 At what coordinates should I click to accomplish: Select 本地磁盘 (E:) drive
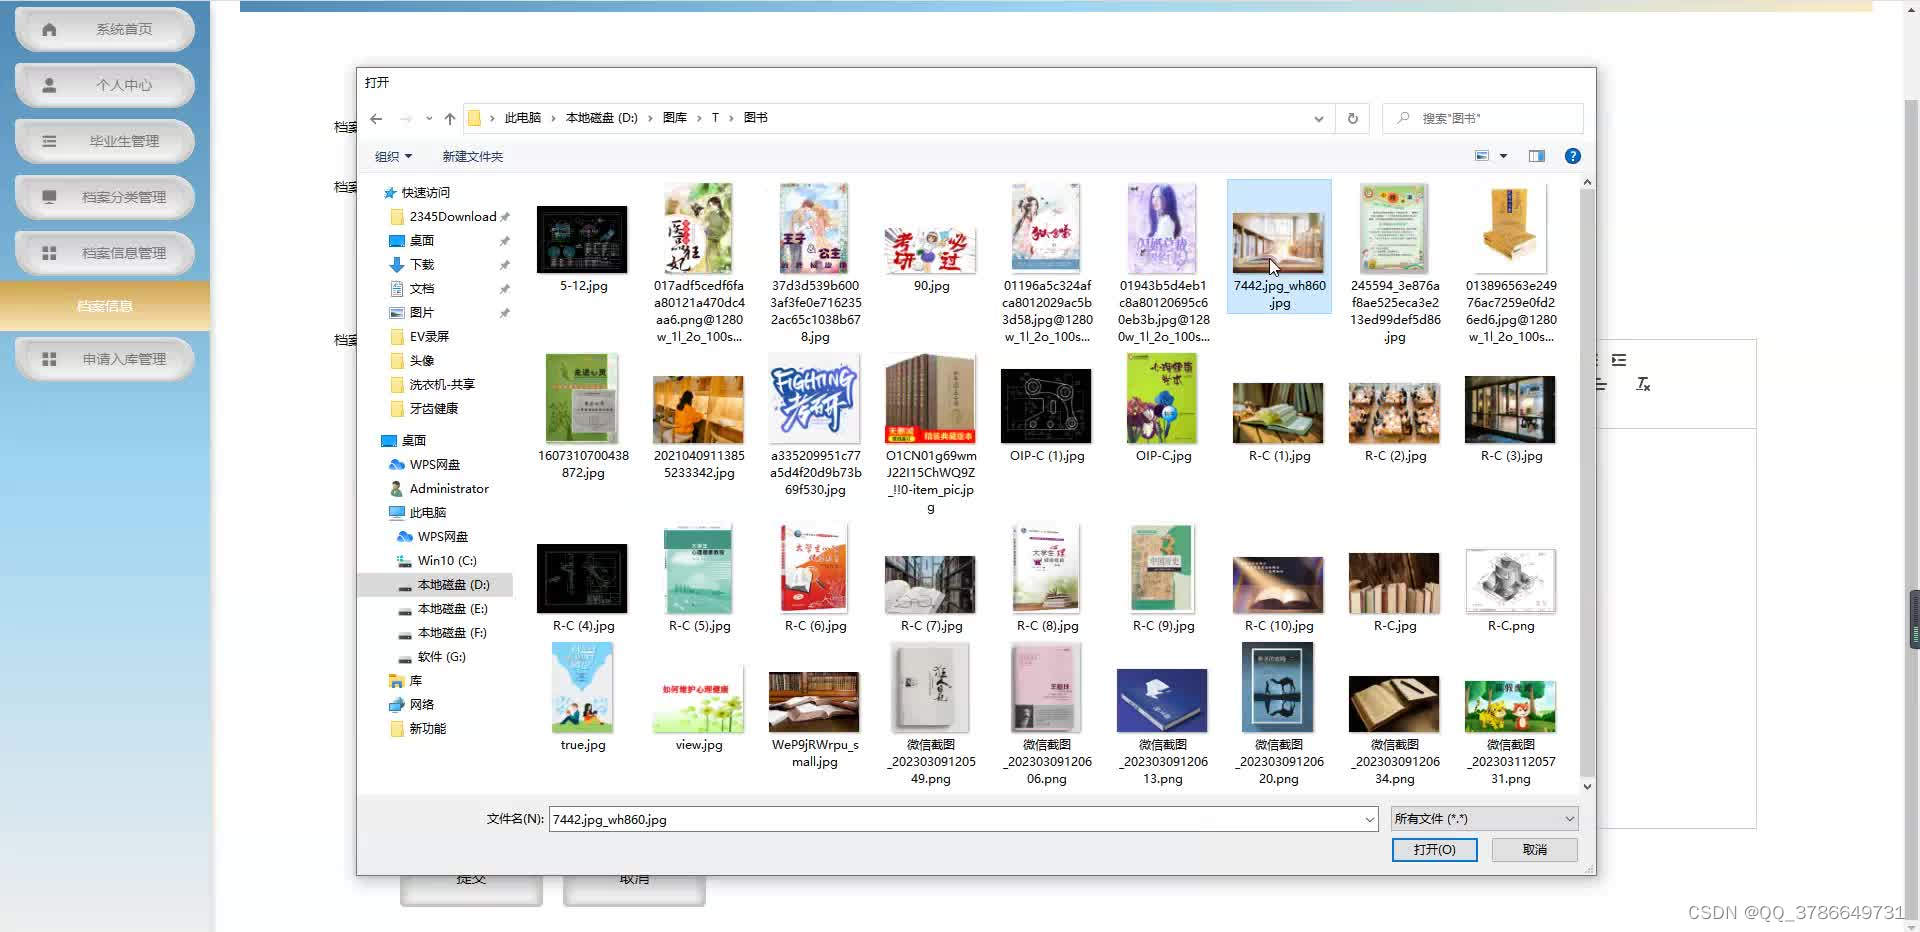tap(452, 608)
